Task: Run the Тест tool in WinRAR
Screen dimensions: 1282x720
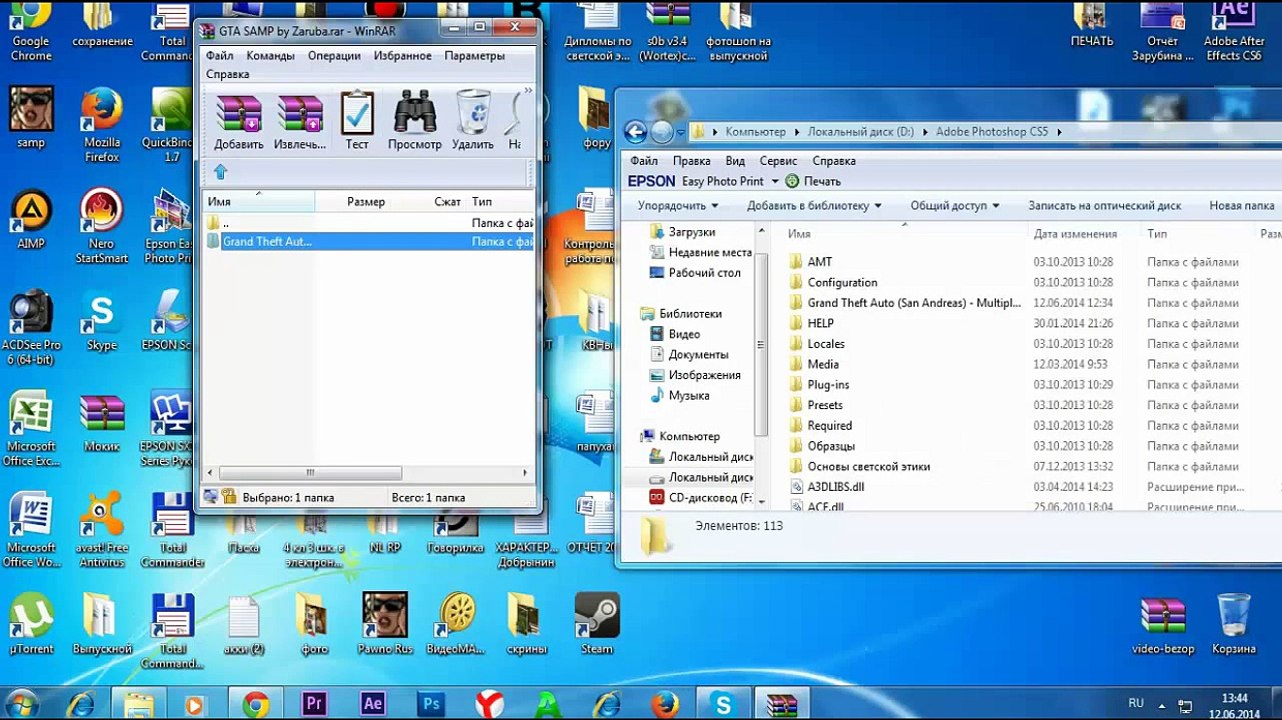Action: point(357,121)
